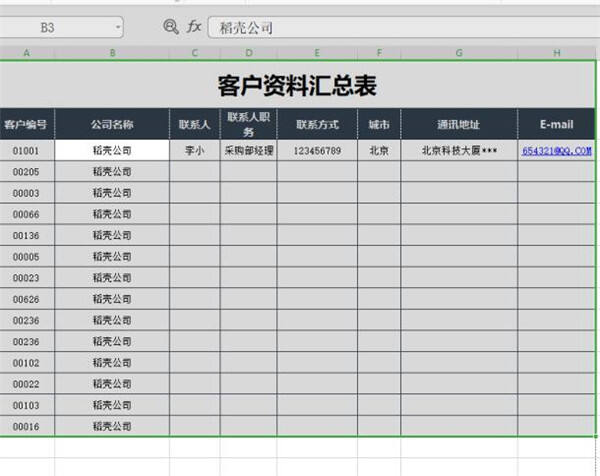The image size is (600, 476).
Task: Open the 654321@QQ.COM email link
Action: coord(557,151)
